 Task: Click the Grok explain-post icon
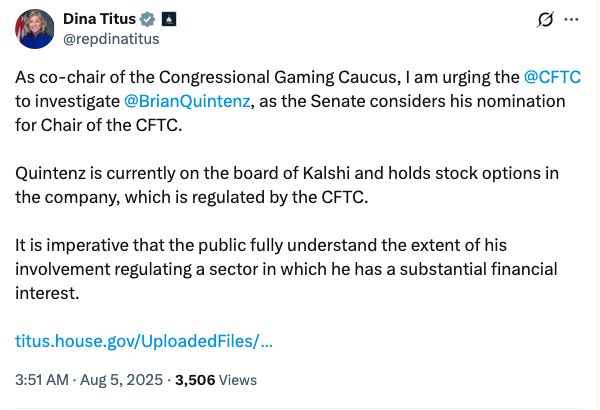click(x=546, y=20)
